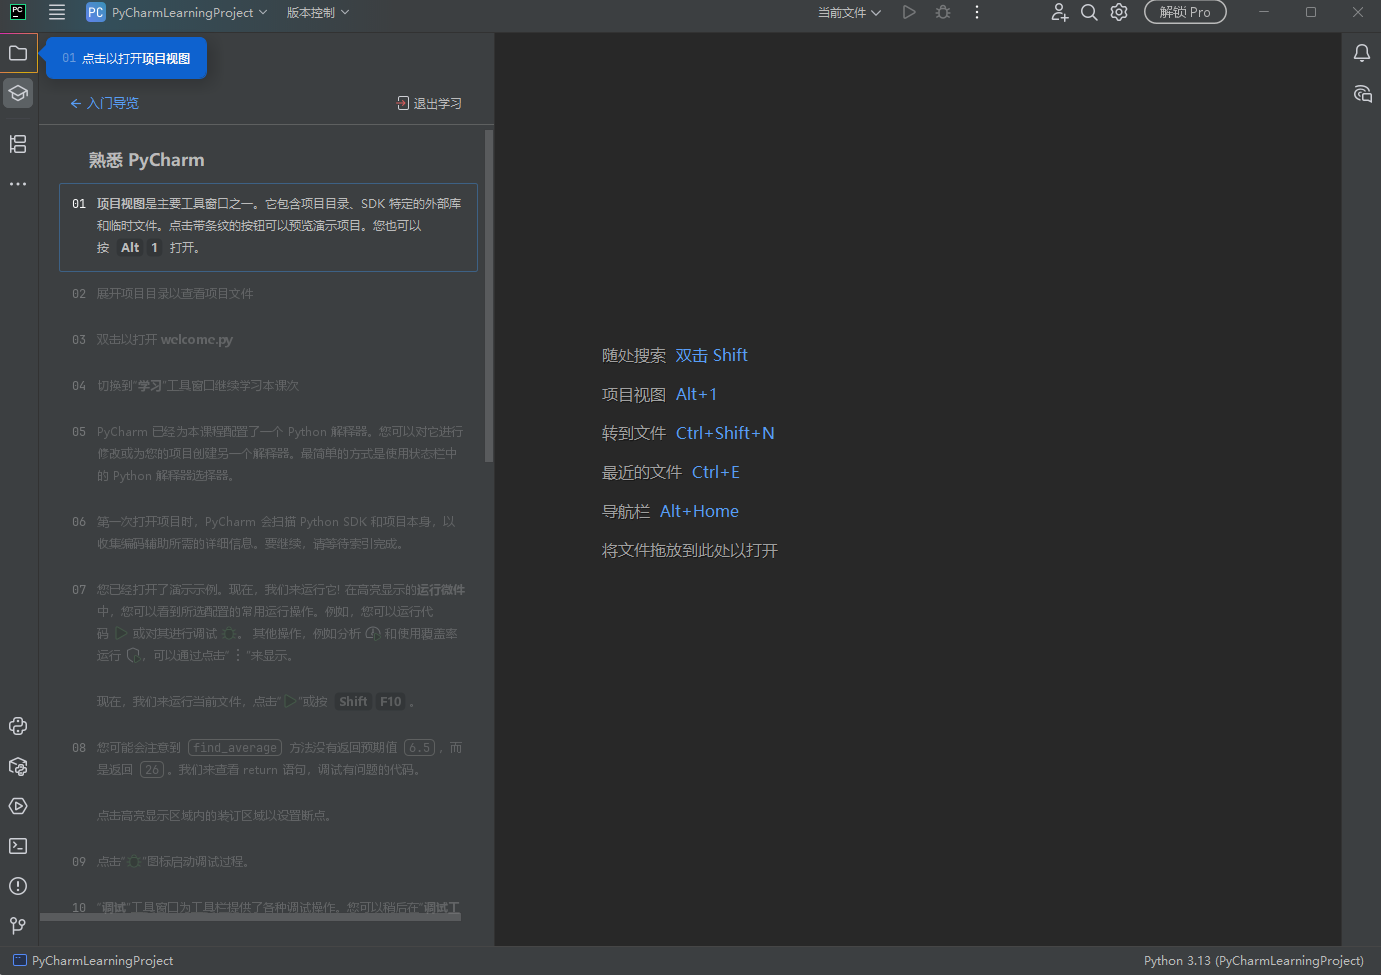This screenshot has height=975, width=1381.
Task: Click the 点击以打开项目视图 tooltip
Action: pyautogui.click(x=126, y=58)
